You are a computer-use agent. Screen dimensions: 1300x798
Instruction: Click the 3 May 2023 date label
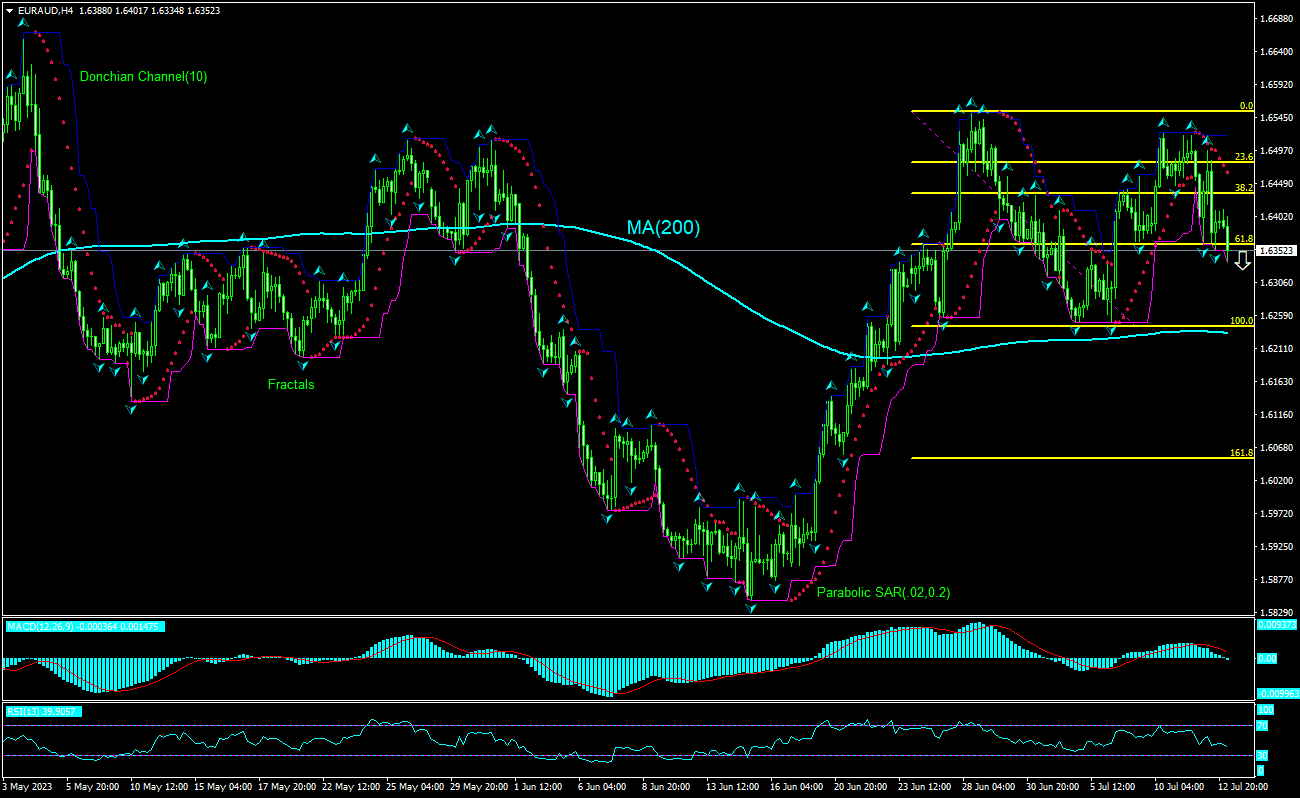pyautogui.click(x=28, y=787)
